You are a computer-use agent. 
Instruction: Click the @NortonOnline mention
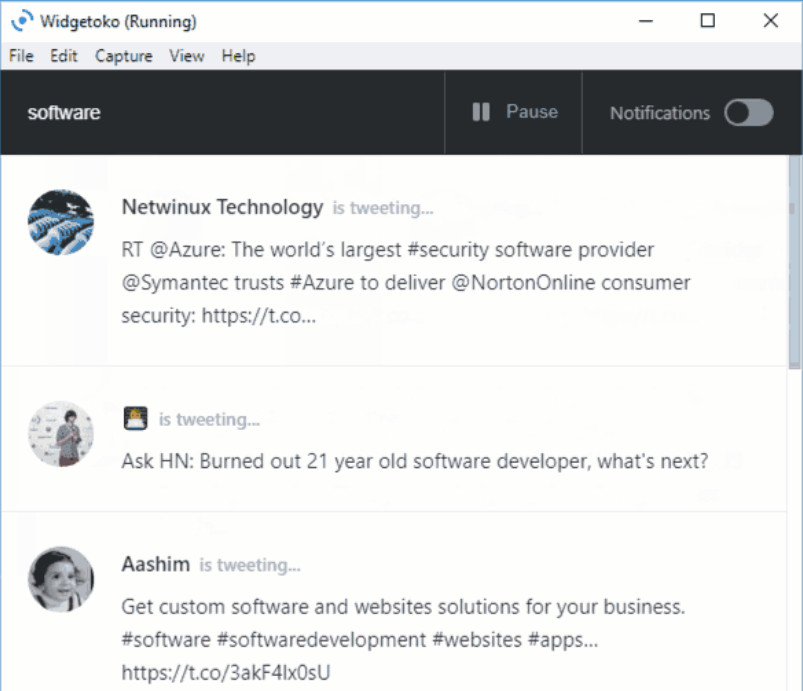pyautogui.click(x=523, y=283)
